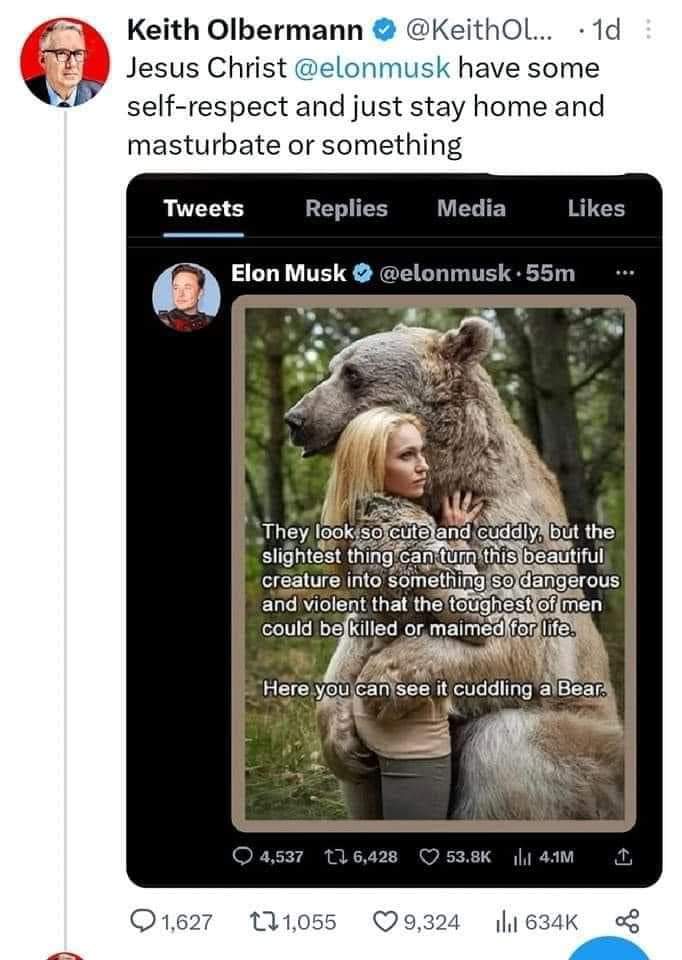
Task: Click the @elonmusk mention link
Action: coord(372,69)
